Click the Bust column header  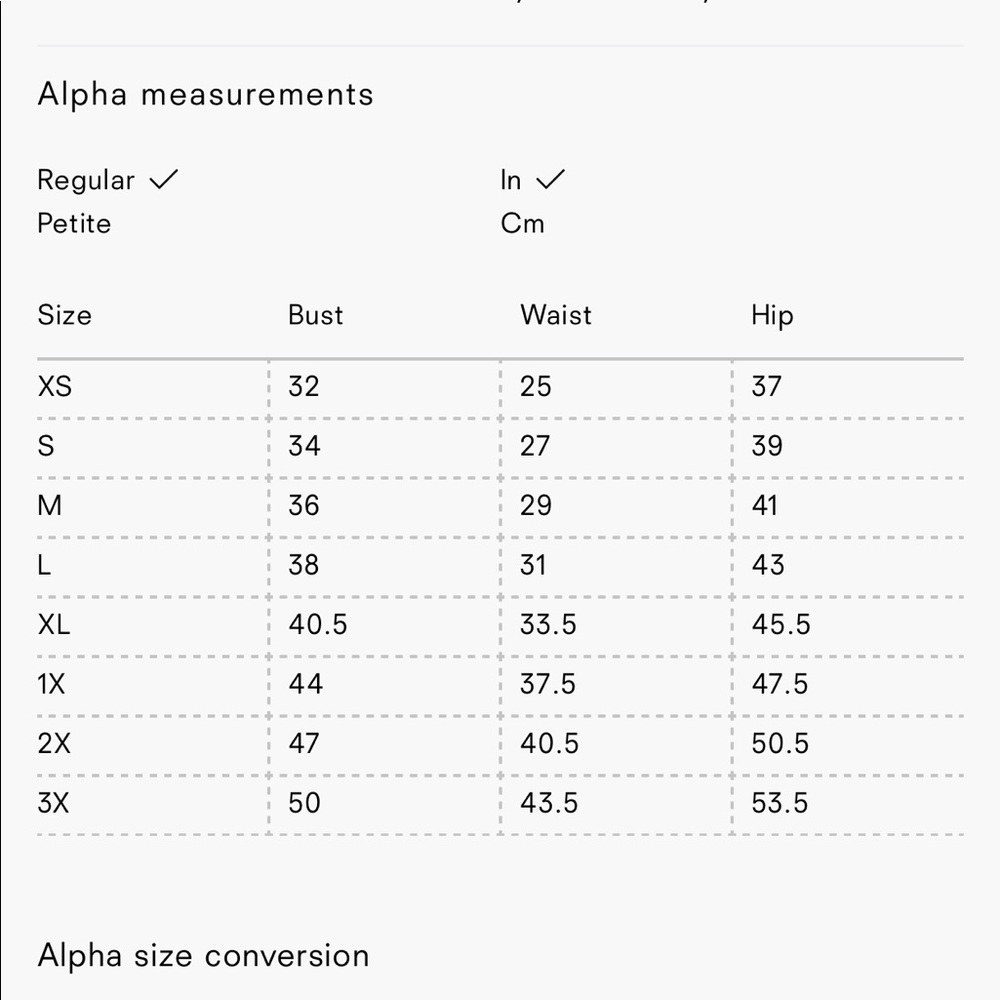(316, 315)
